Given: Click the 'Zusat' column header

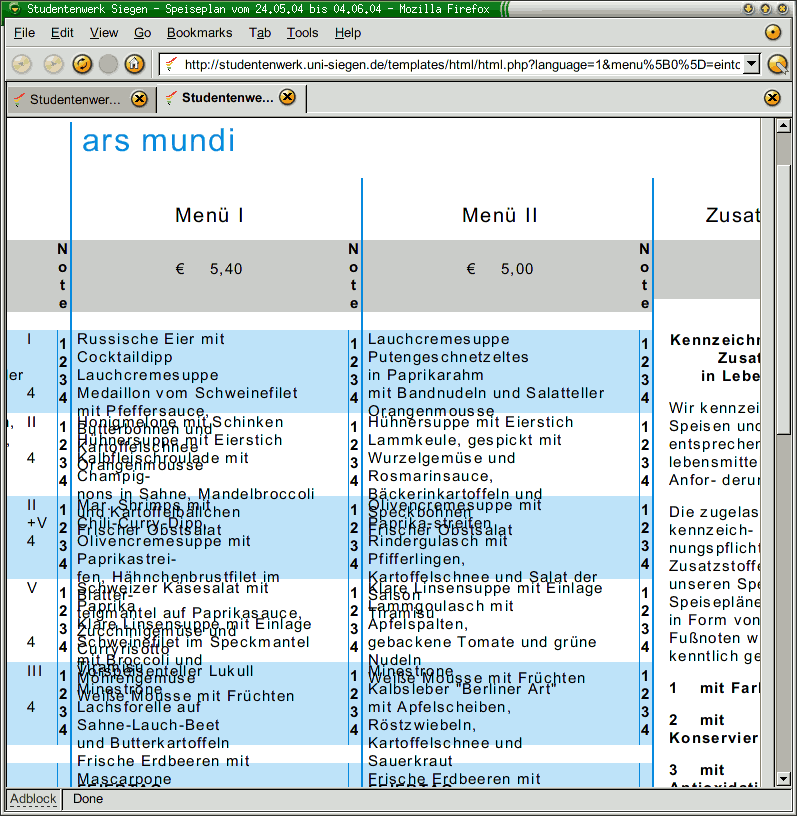Looking at the screenshot, I should click(x=732, y=215).
